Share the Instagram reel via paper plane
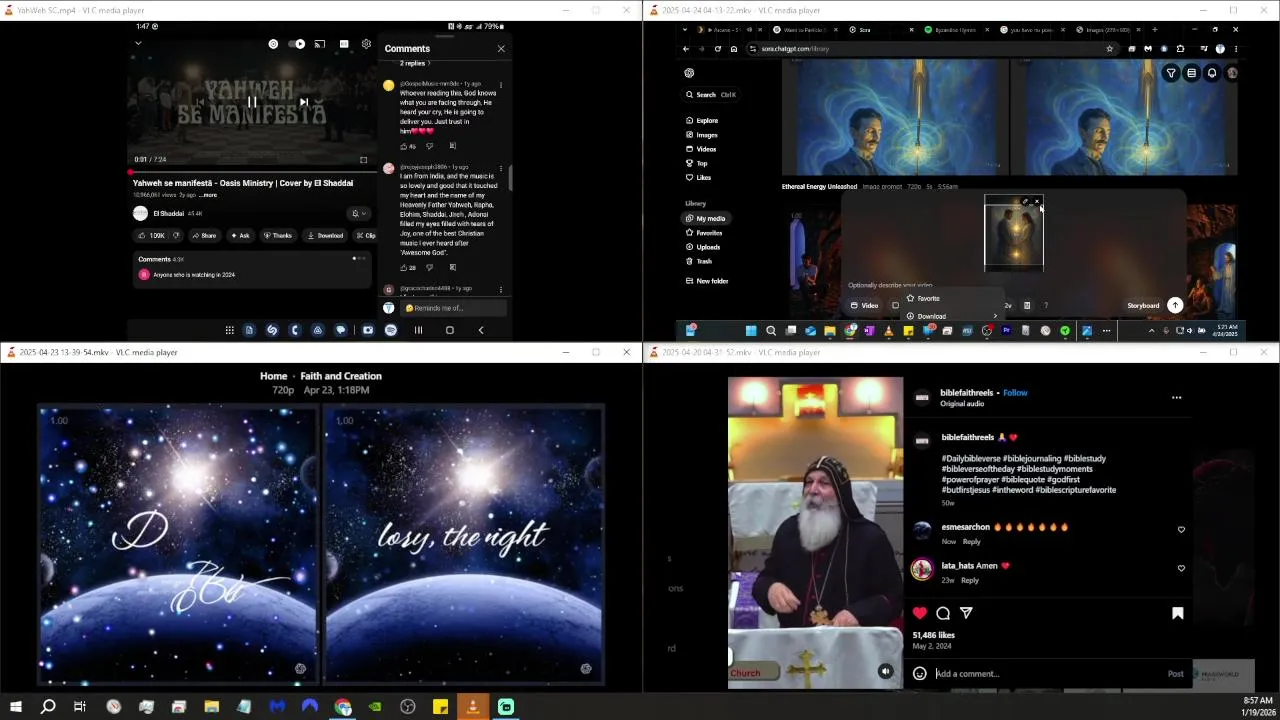Viewport: 1280px width, 720px height. (966, 613)
